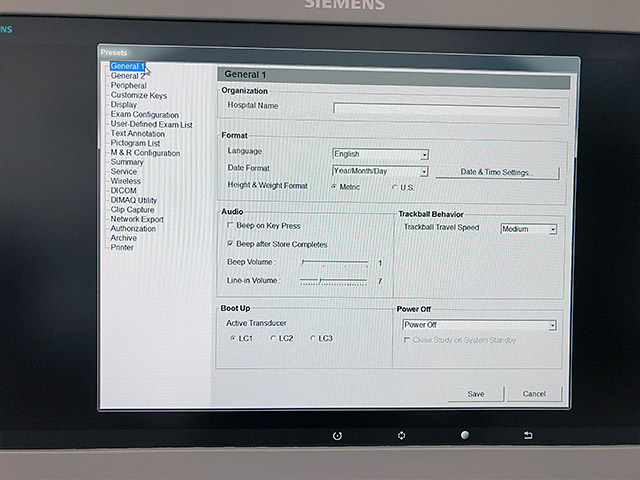Click the Hospital Name input field
Image resolution: width=640 pixels, height=480 pixels.
(x=447, y=109)
